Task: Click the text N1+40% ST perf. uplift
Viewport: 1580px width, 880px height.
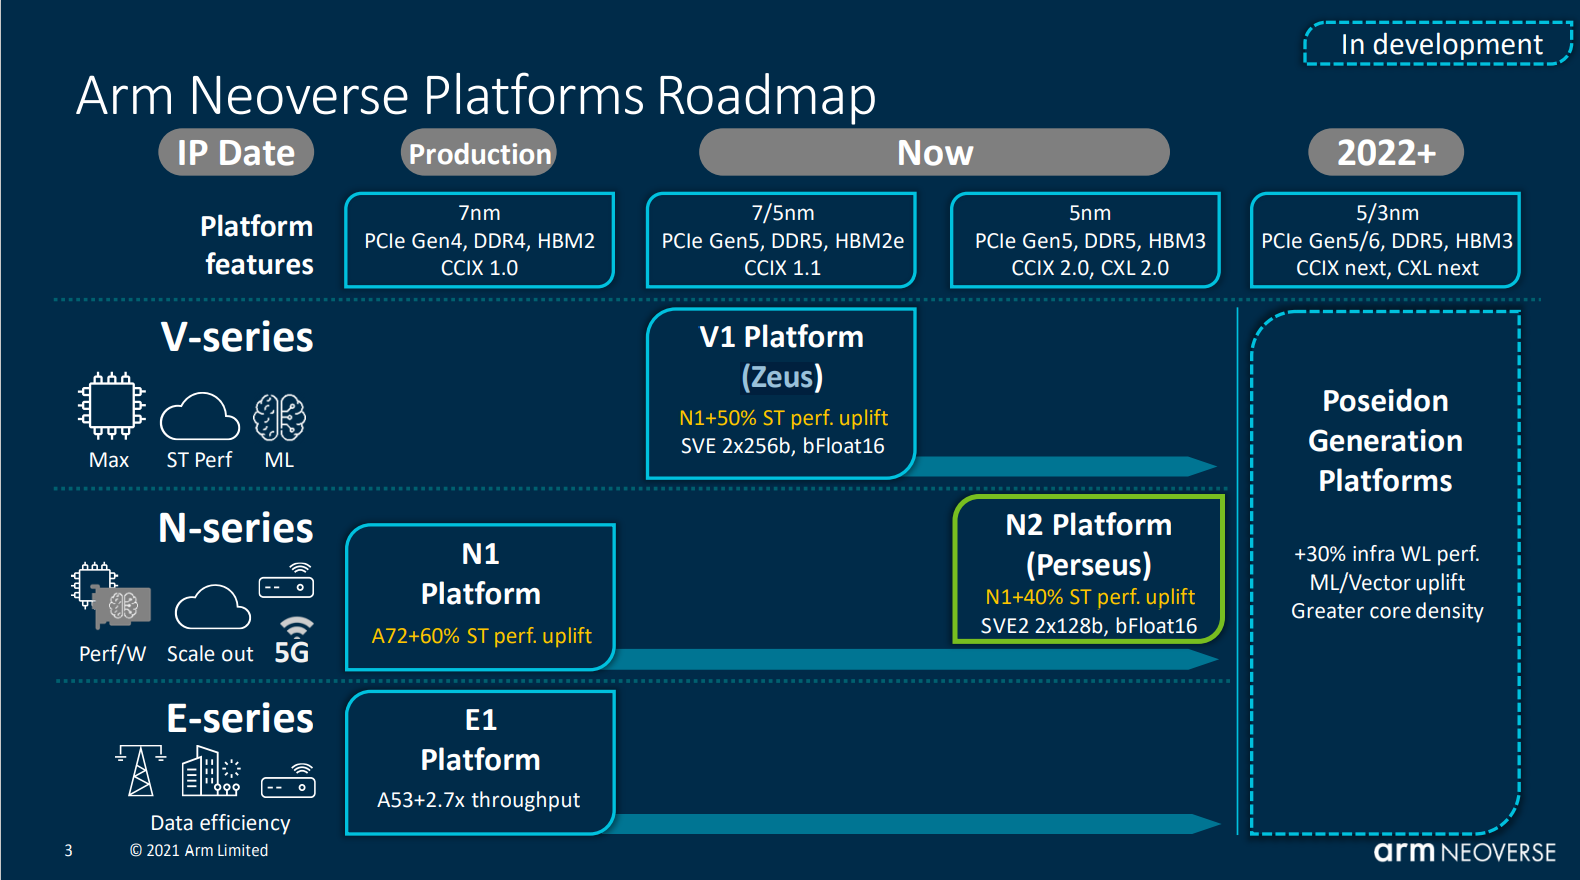Action: point(1090,597)
